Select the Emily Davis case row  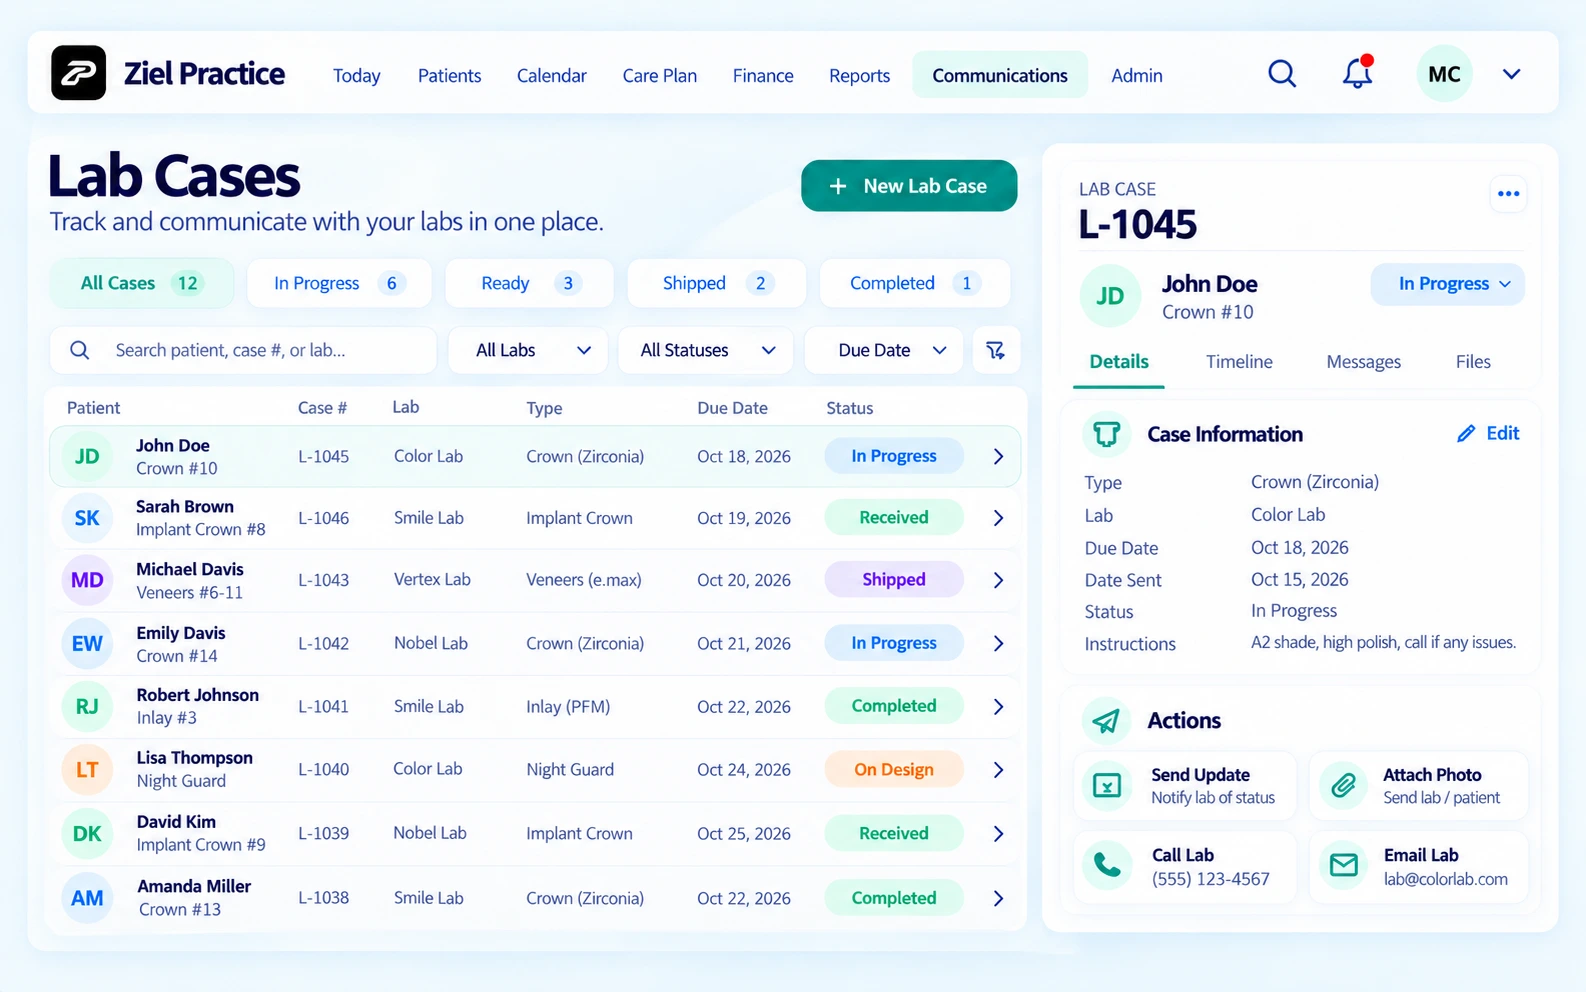click(535, 644)
